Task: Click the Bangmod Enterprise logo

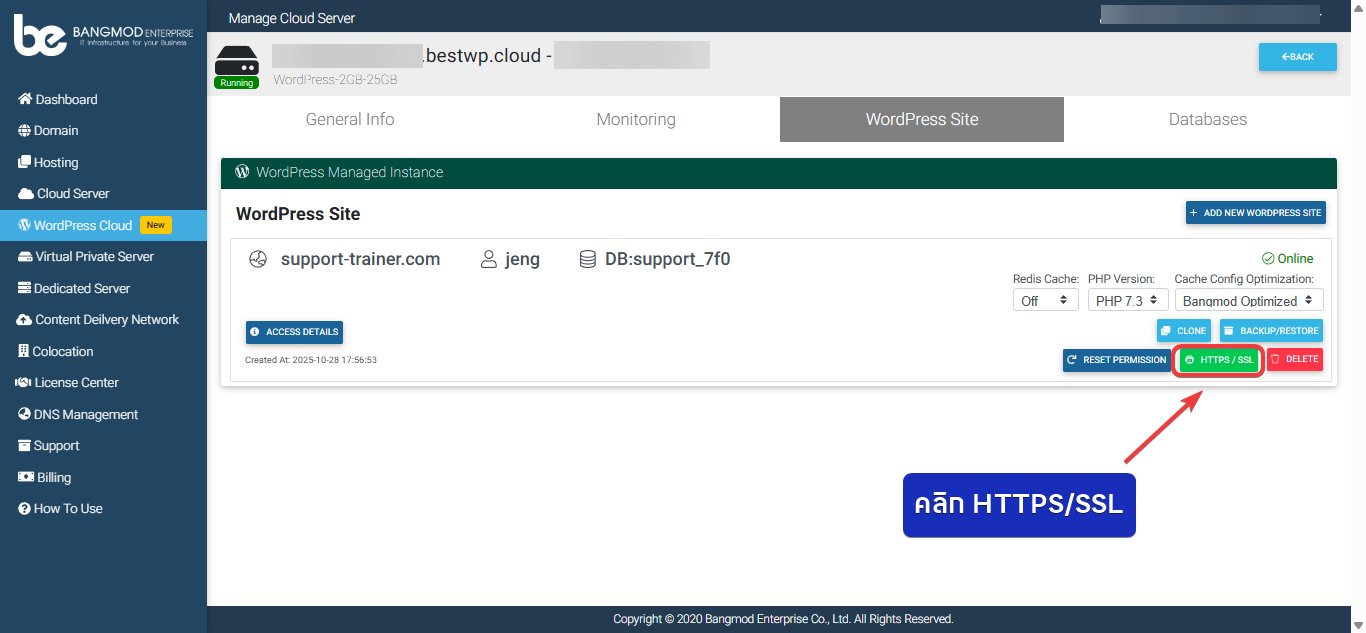Action: (x=103, y=35)
